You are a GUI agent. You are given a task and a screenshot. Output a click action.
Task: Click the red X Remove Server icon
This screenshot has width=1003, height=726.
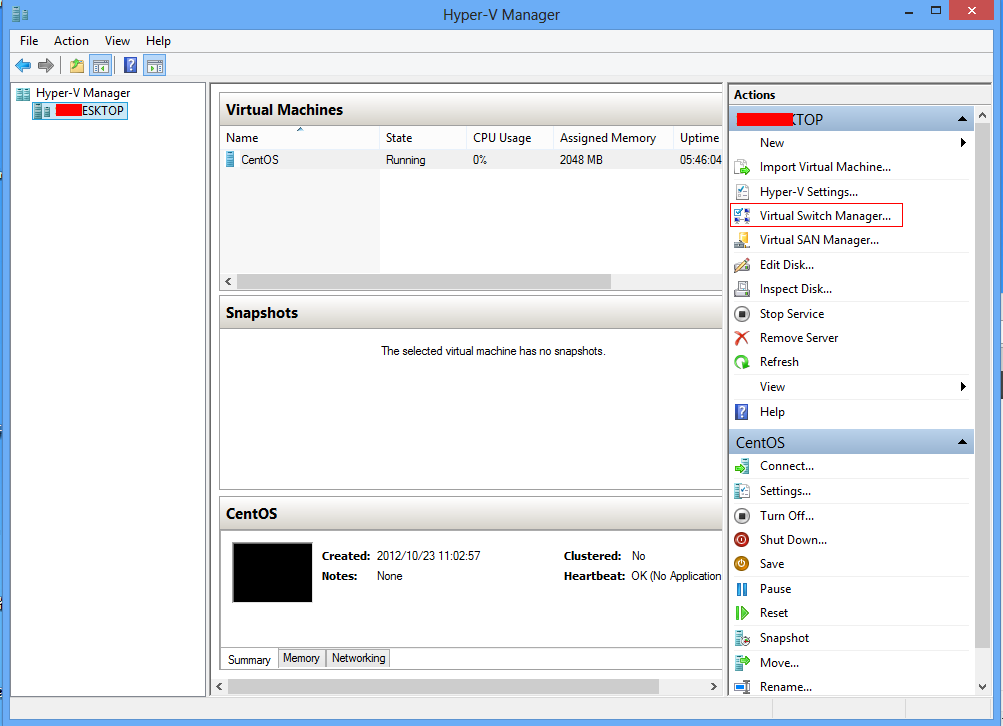tap(742, 338)
